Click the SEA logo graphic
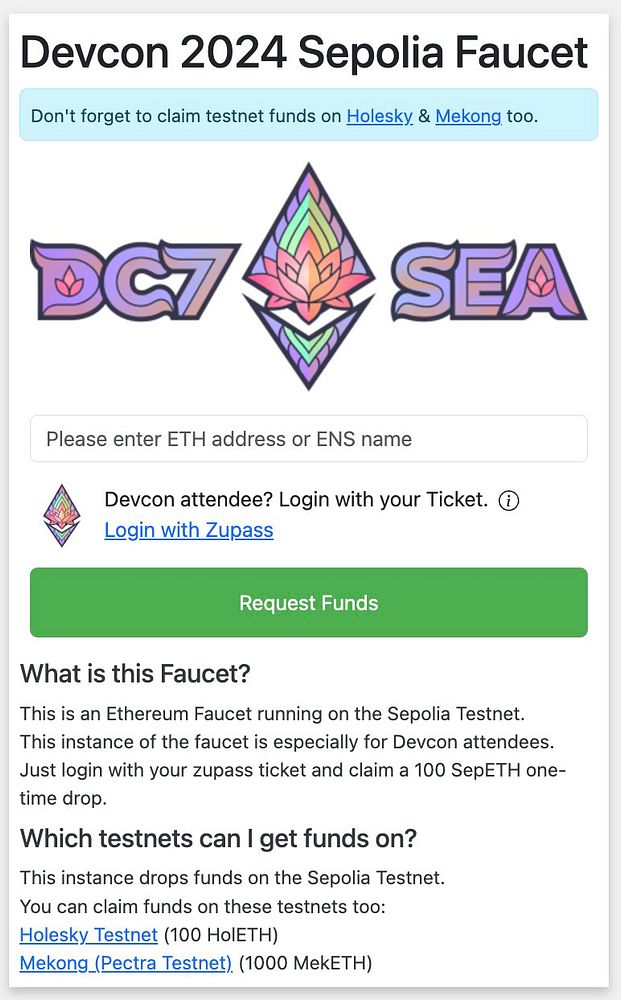621x1000 pixels. tap(487, 281)
